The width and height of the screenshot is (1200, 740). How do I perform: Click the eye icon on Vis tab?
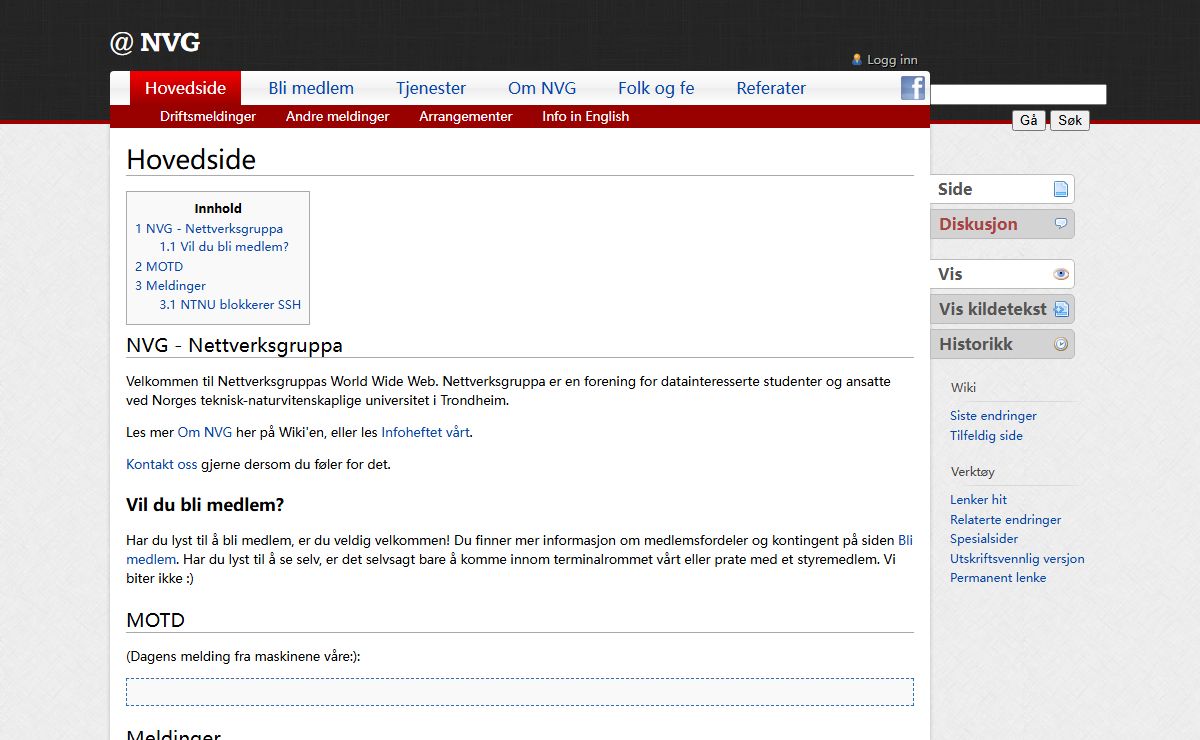tap(1061, 274)
